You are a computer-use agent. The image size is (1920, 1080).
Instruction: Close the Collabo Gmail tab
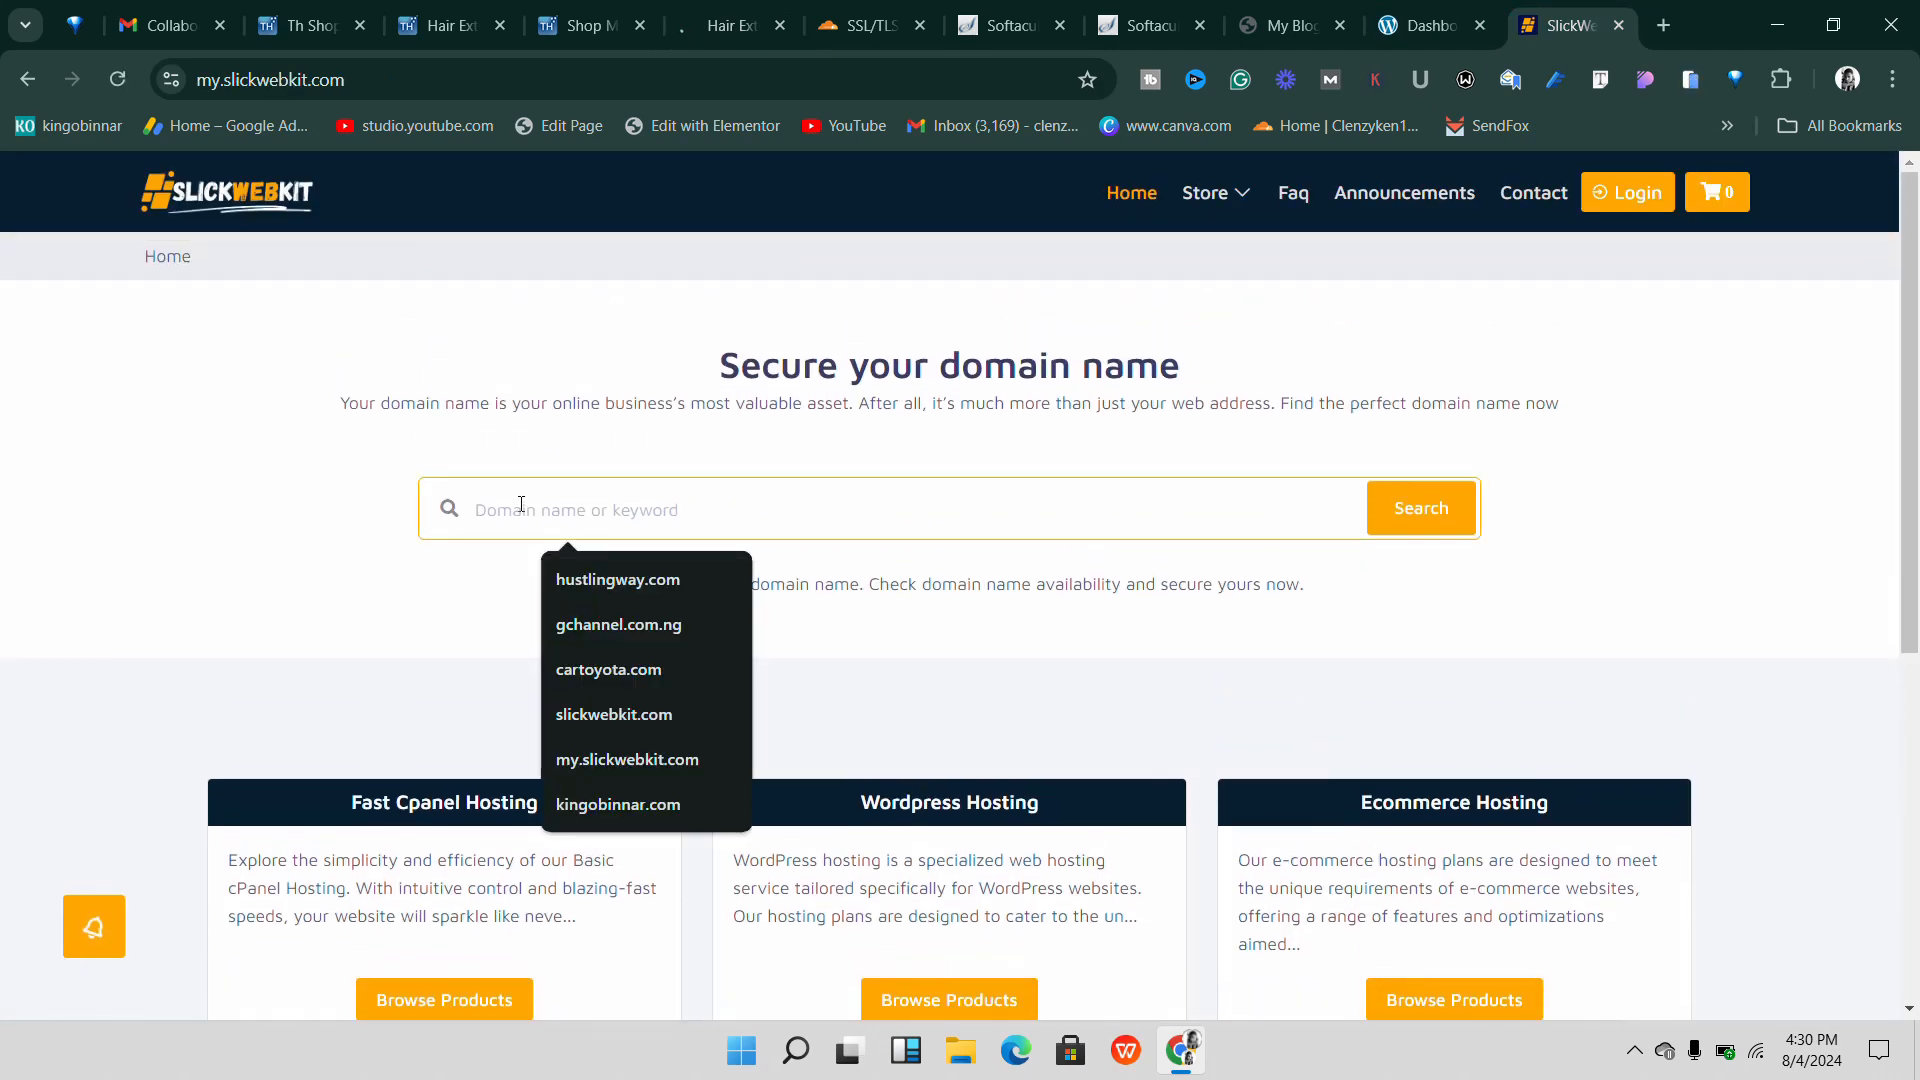[x=220, y=25]
